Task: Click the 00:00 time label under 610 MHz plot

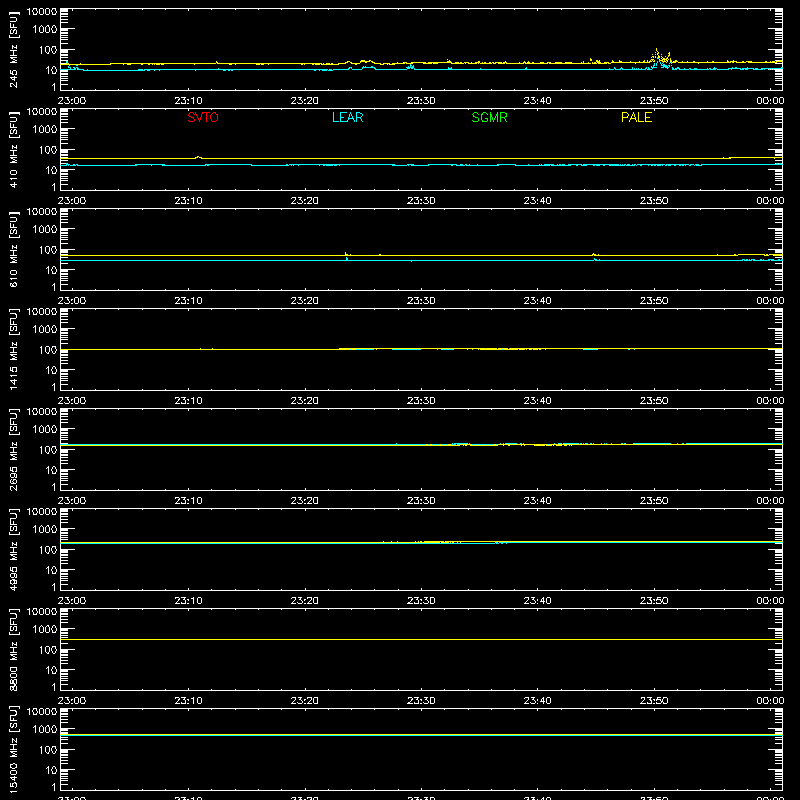Action: pos(770,301)
